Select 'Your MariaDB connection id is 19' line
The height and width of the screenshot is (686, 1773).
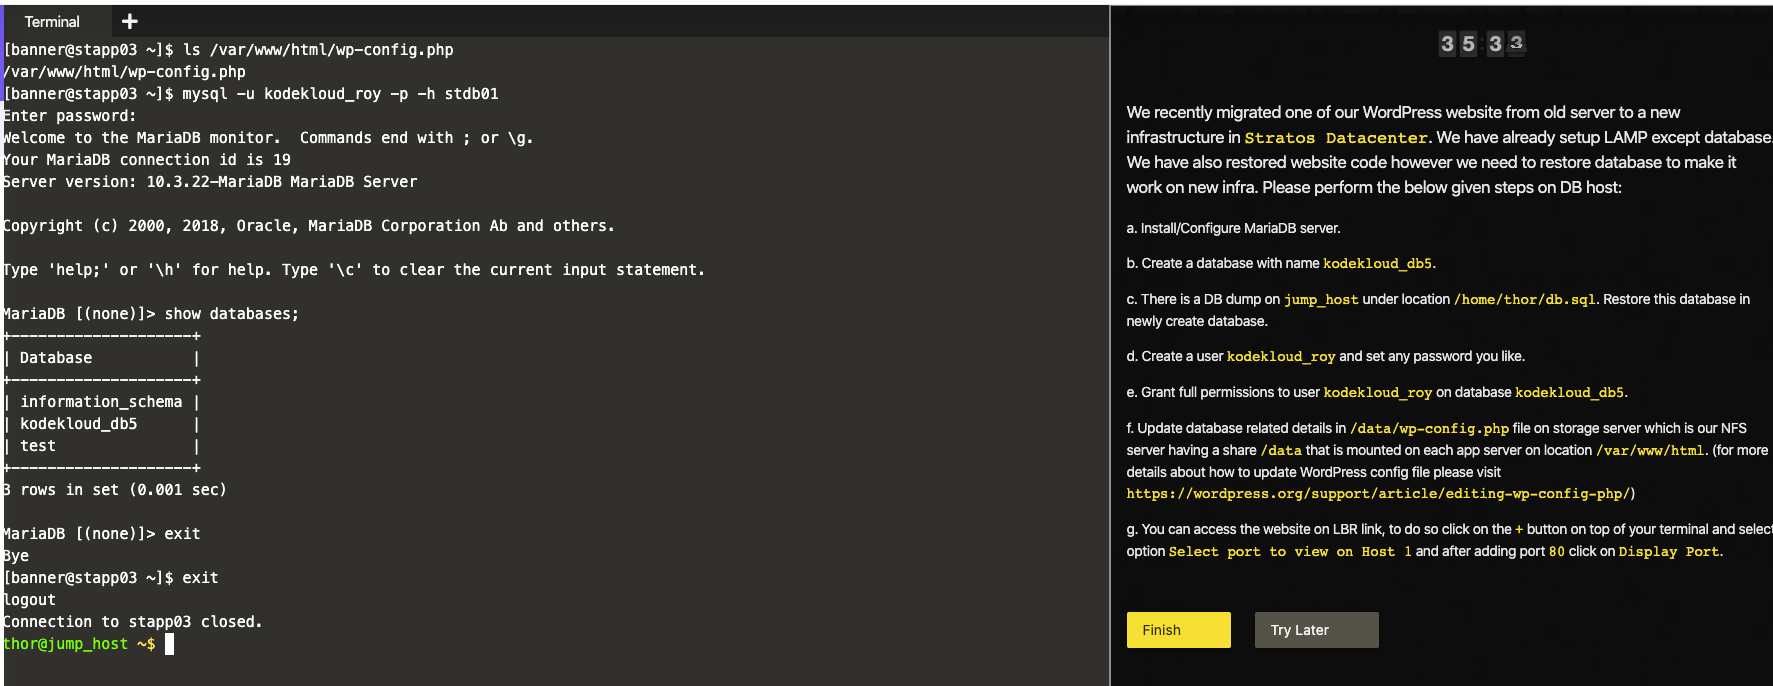coord(147,160)
